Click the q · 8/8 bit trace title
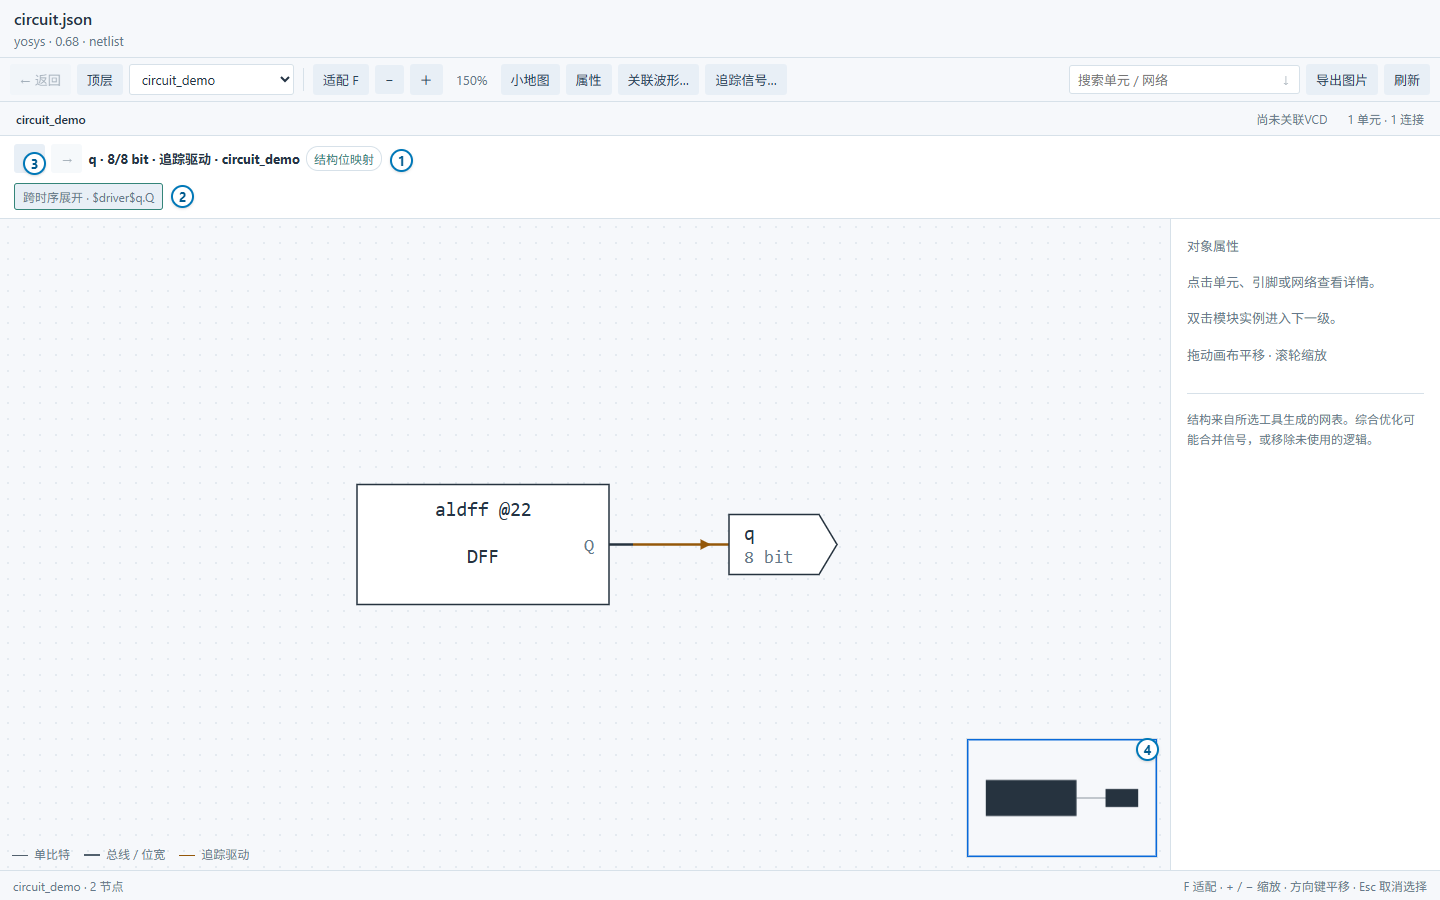 [194, 160]
